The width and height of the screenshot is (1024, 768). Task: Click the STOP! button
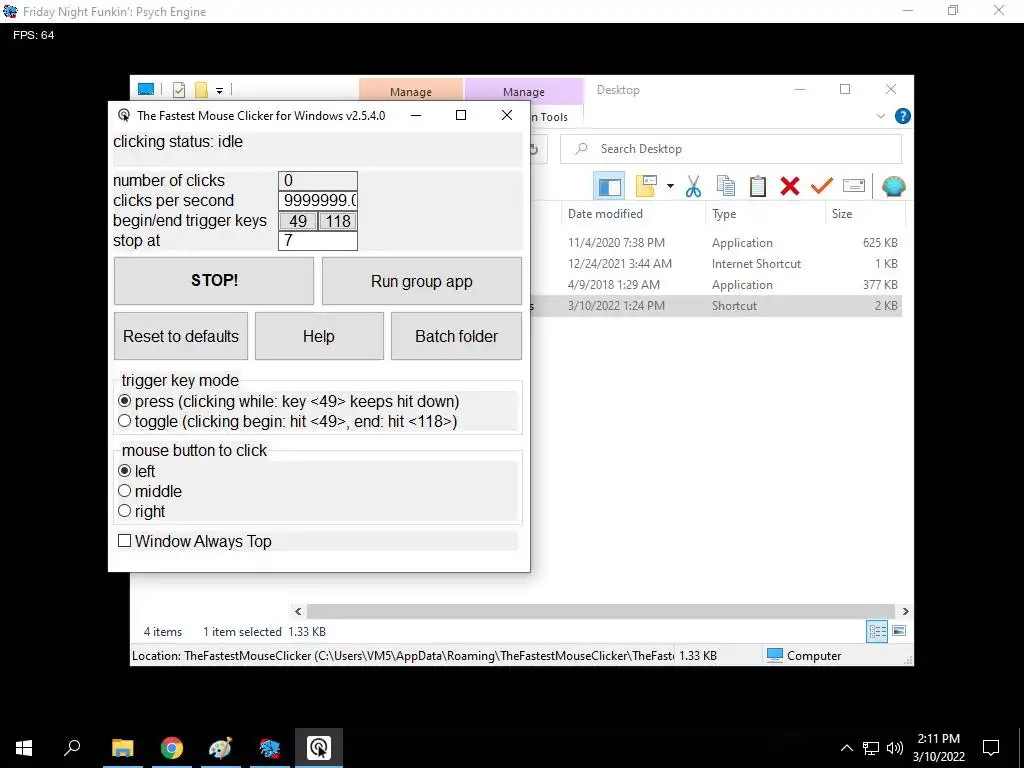tap(214, 281)
